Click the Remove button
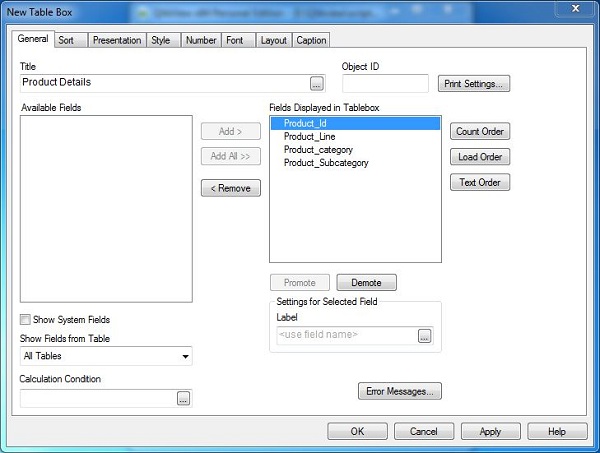The width and height of the screenshot is (600, 453). click(x=231, y=188)
